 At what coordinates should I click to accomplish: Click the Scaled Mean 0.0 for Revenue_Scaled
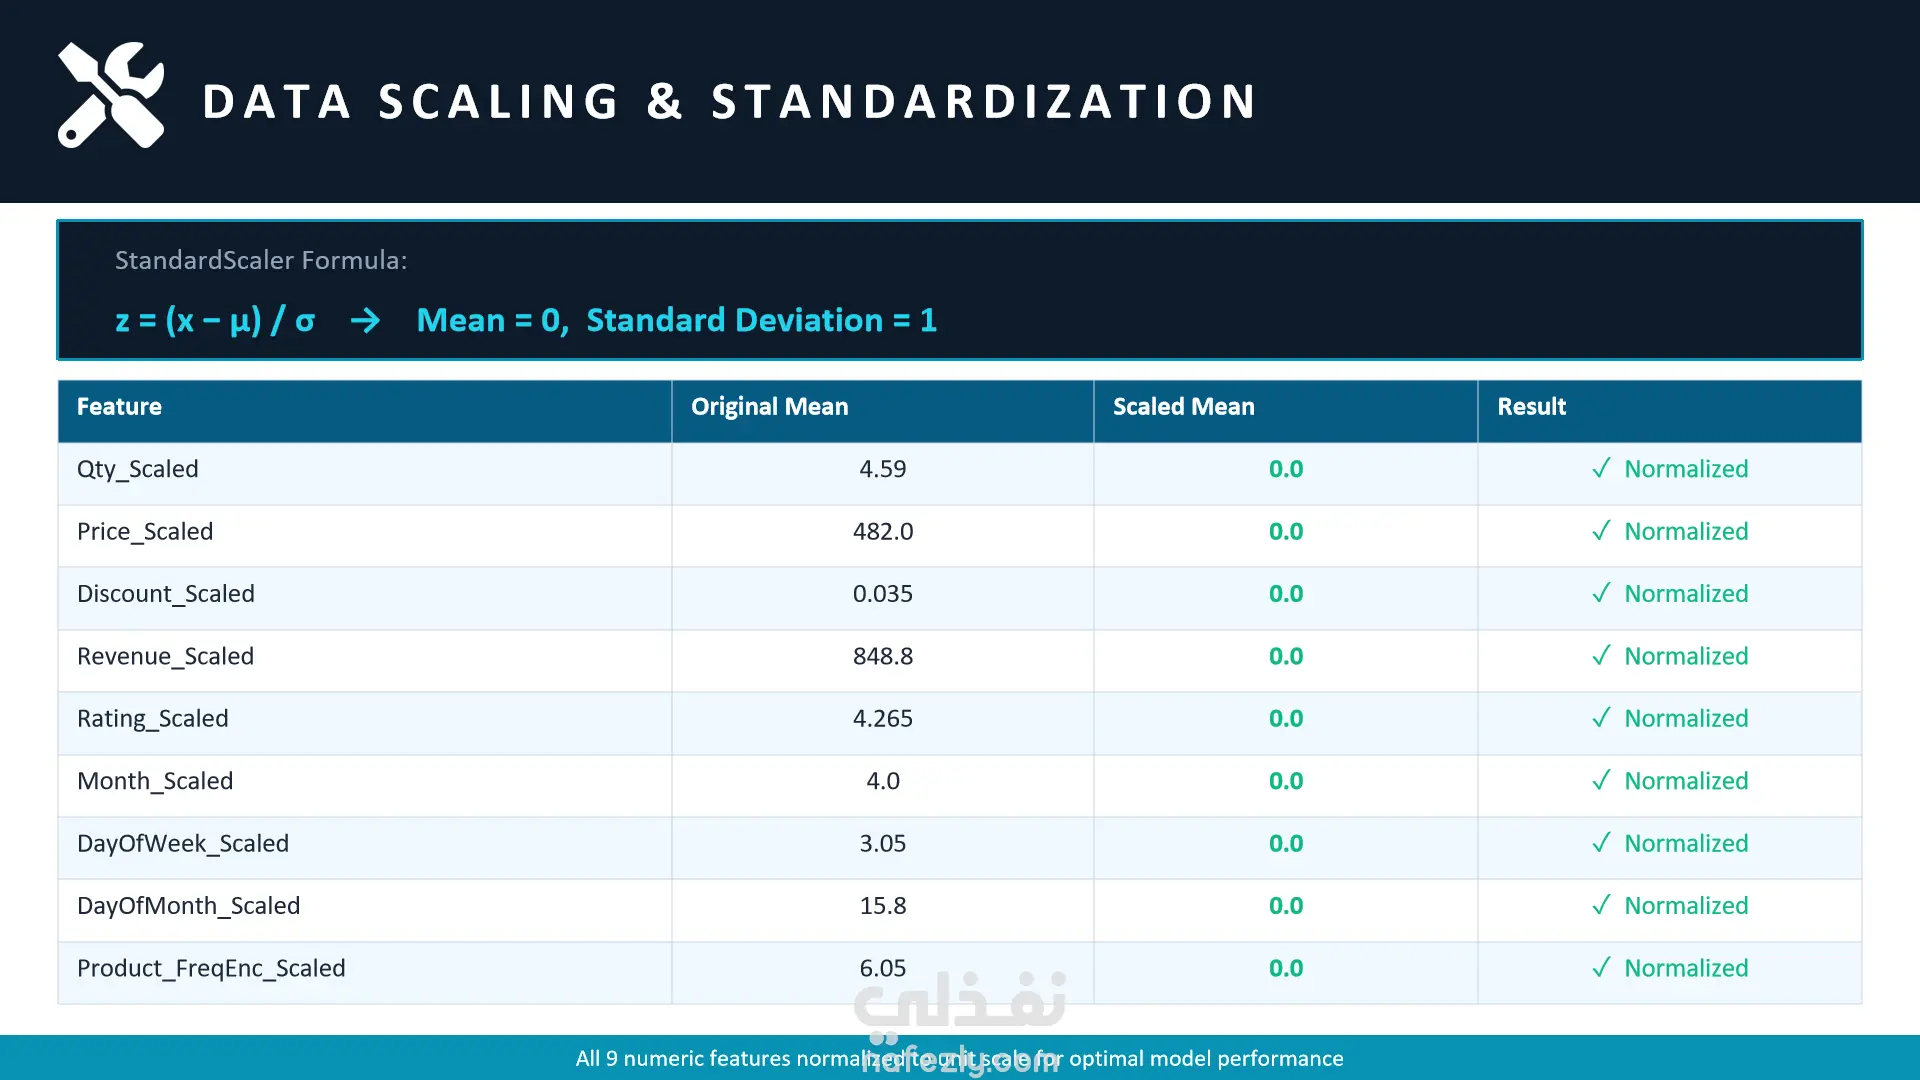[x=1286, y=656]
